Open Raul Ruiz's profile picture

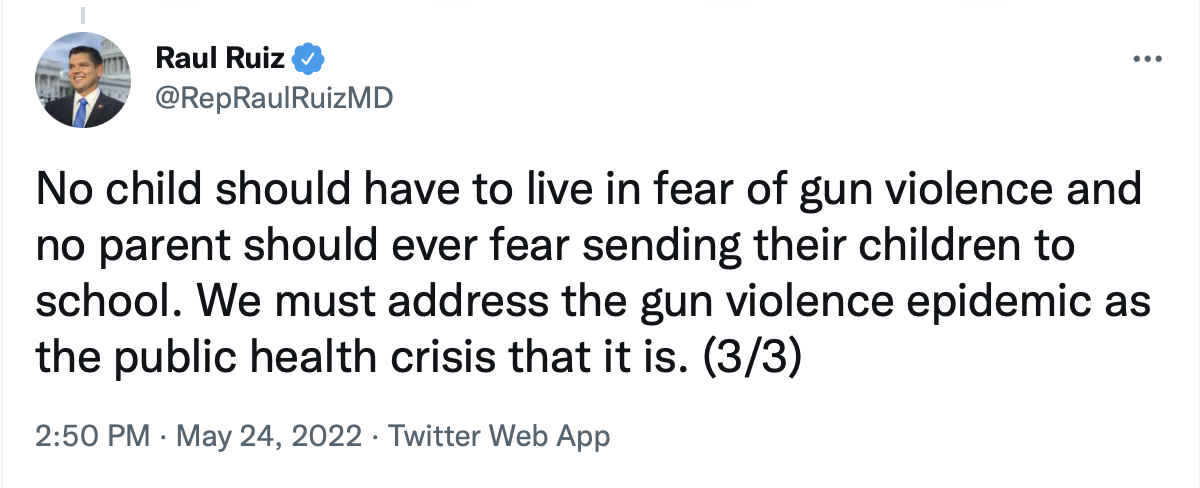coord(83,79)
